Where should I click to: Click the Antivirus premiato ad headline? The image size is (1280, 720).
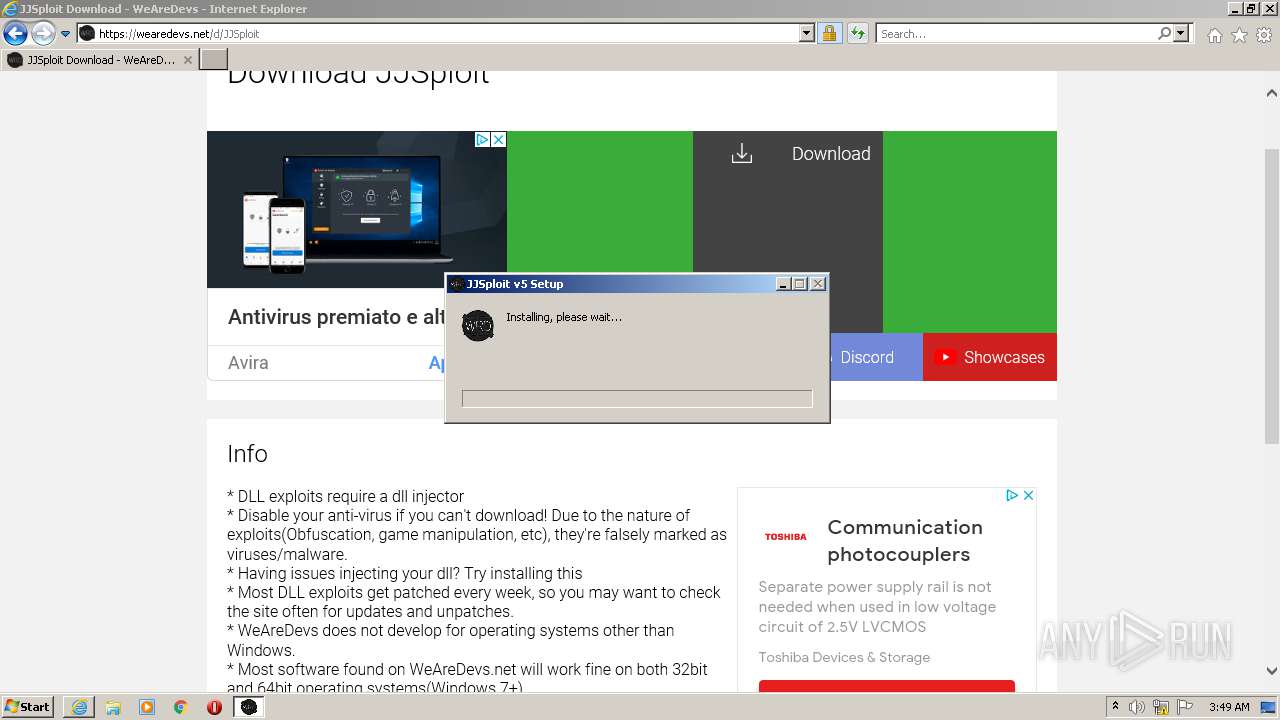pos(336,317)
